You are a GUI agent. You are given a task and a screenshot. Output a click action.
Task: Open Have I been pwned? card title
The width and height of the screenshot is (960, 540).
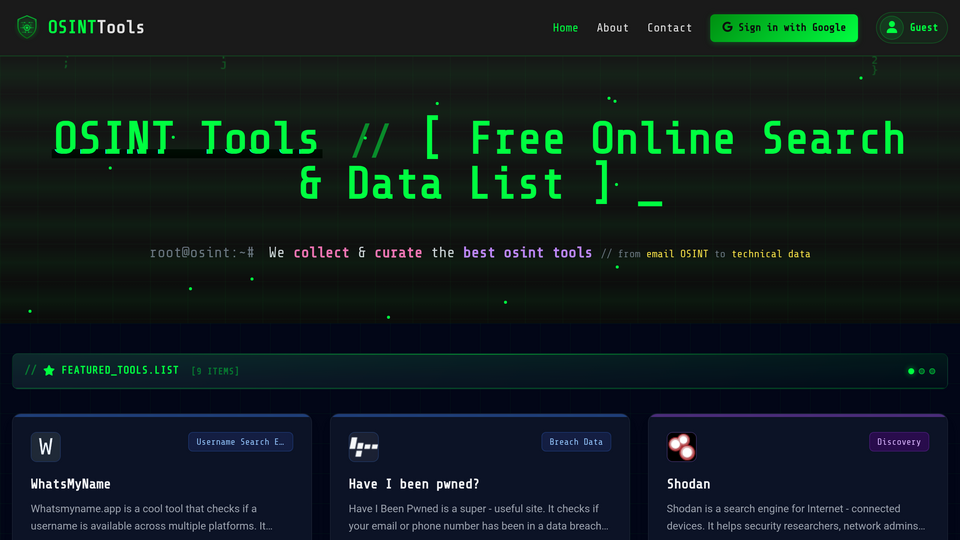click(414, 484)
